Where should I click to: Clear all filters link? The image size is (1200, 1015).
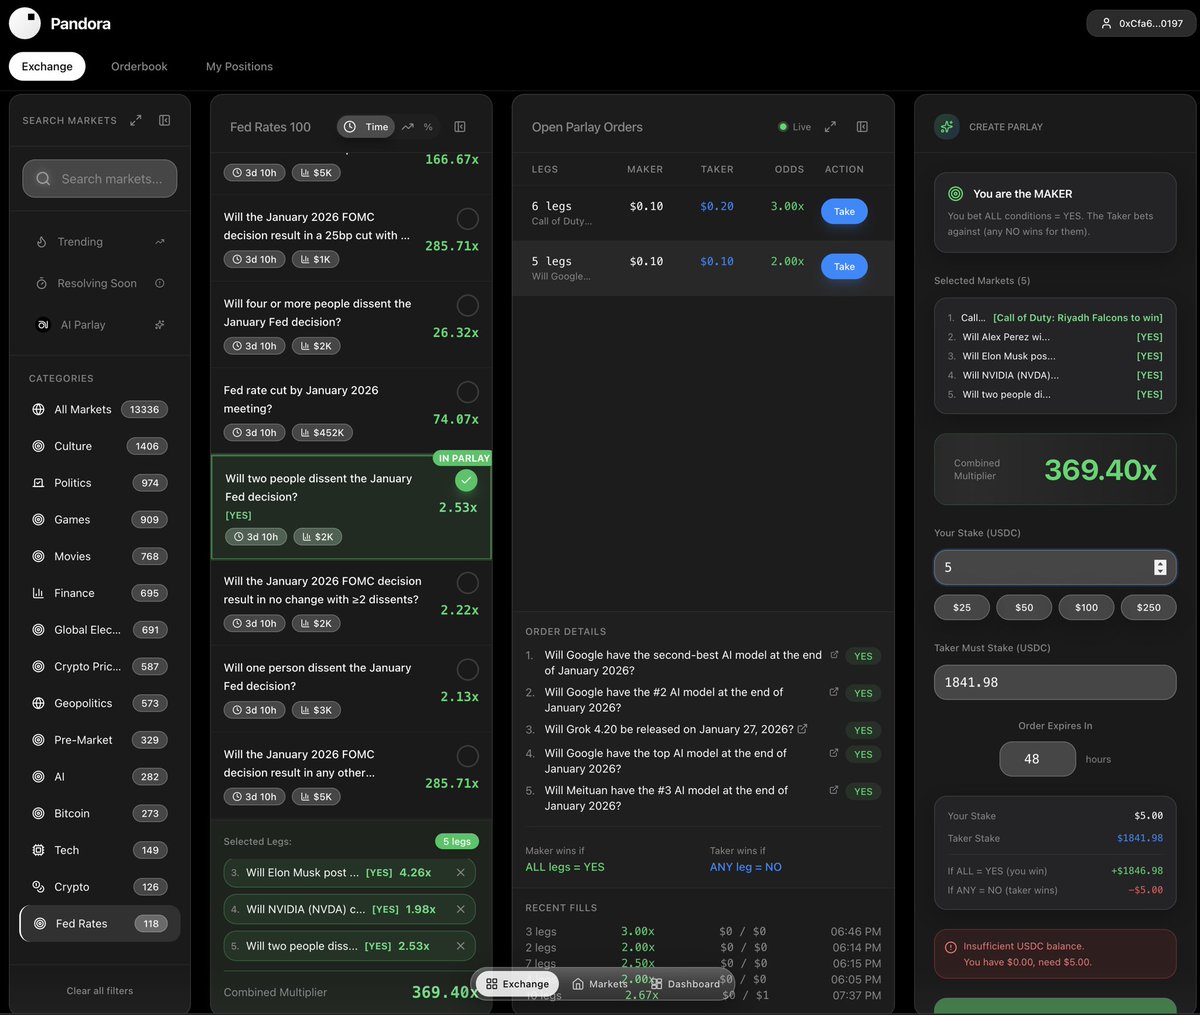point(100,991)
